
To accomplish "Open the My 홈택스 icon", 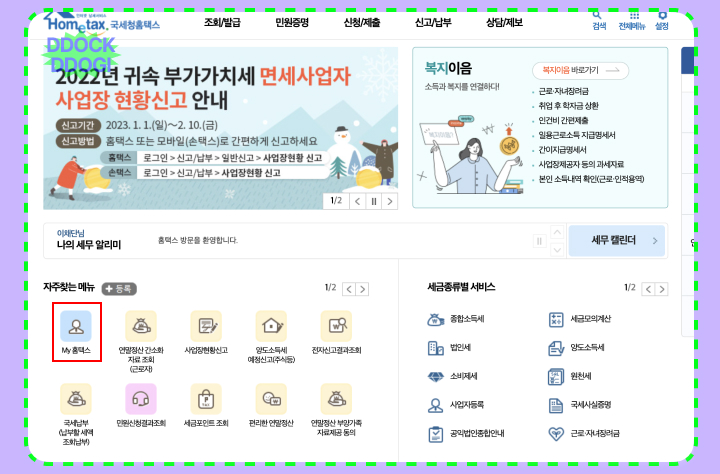I will [x=76, y=326].
